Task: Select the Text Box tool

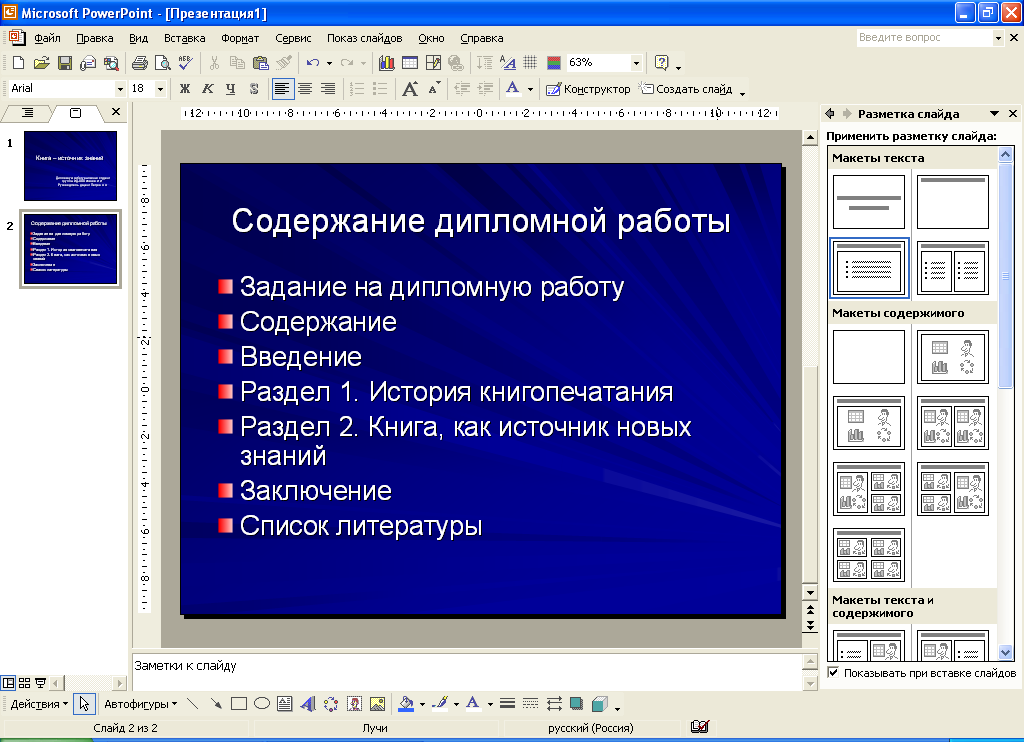Action: pyautogui.click(x=285, y=703)
